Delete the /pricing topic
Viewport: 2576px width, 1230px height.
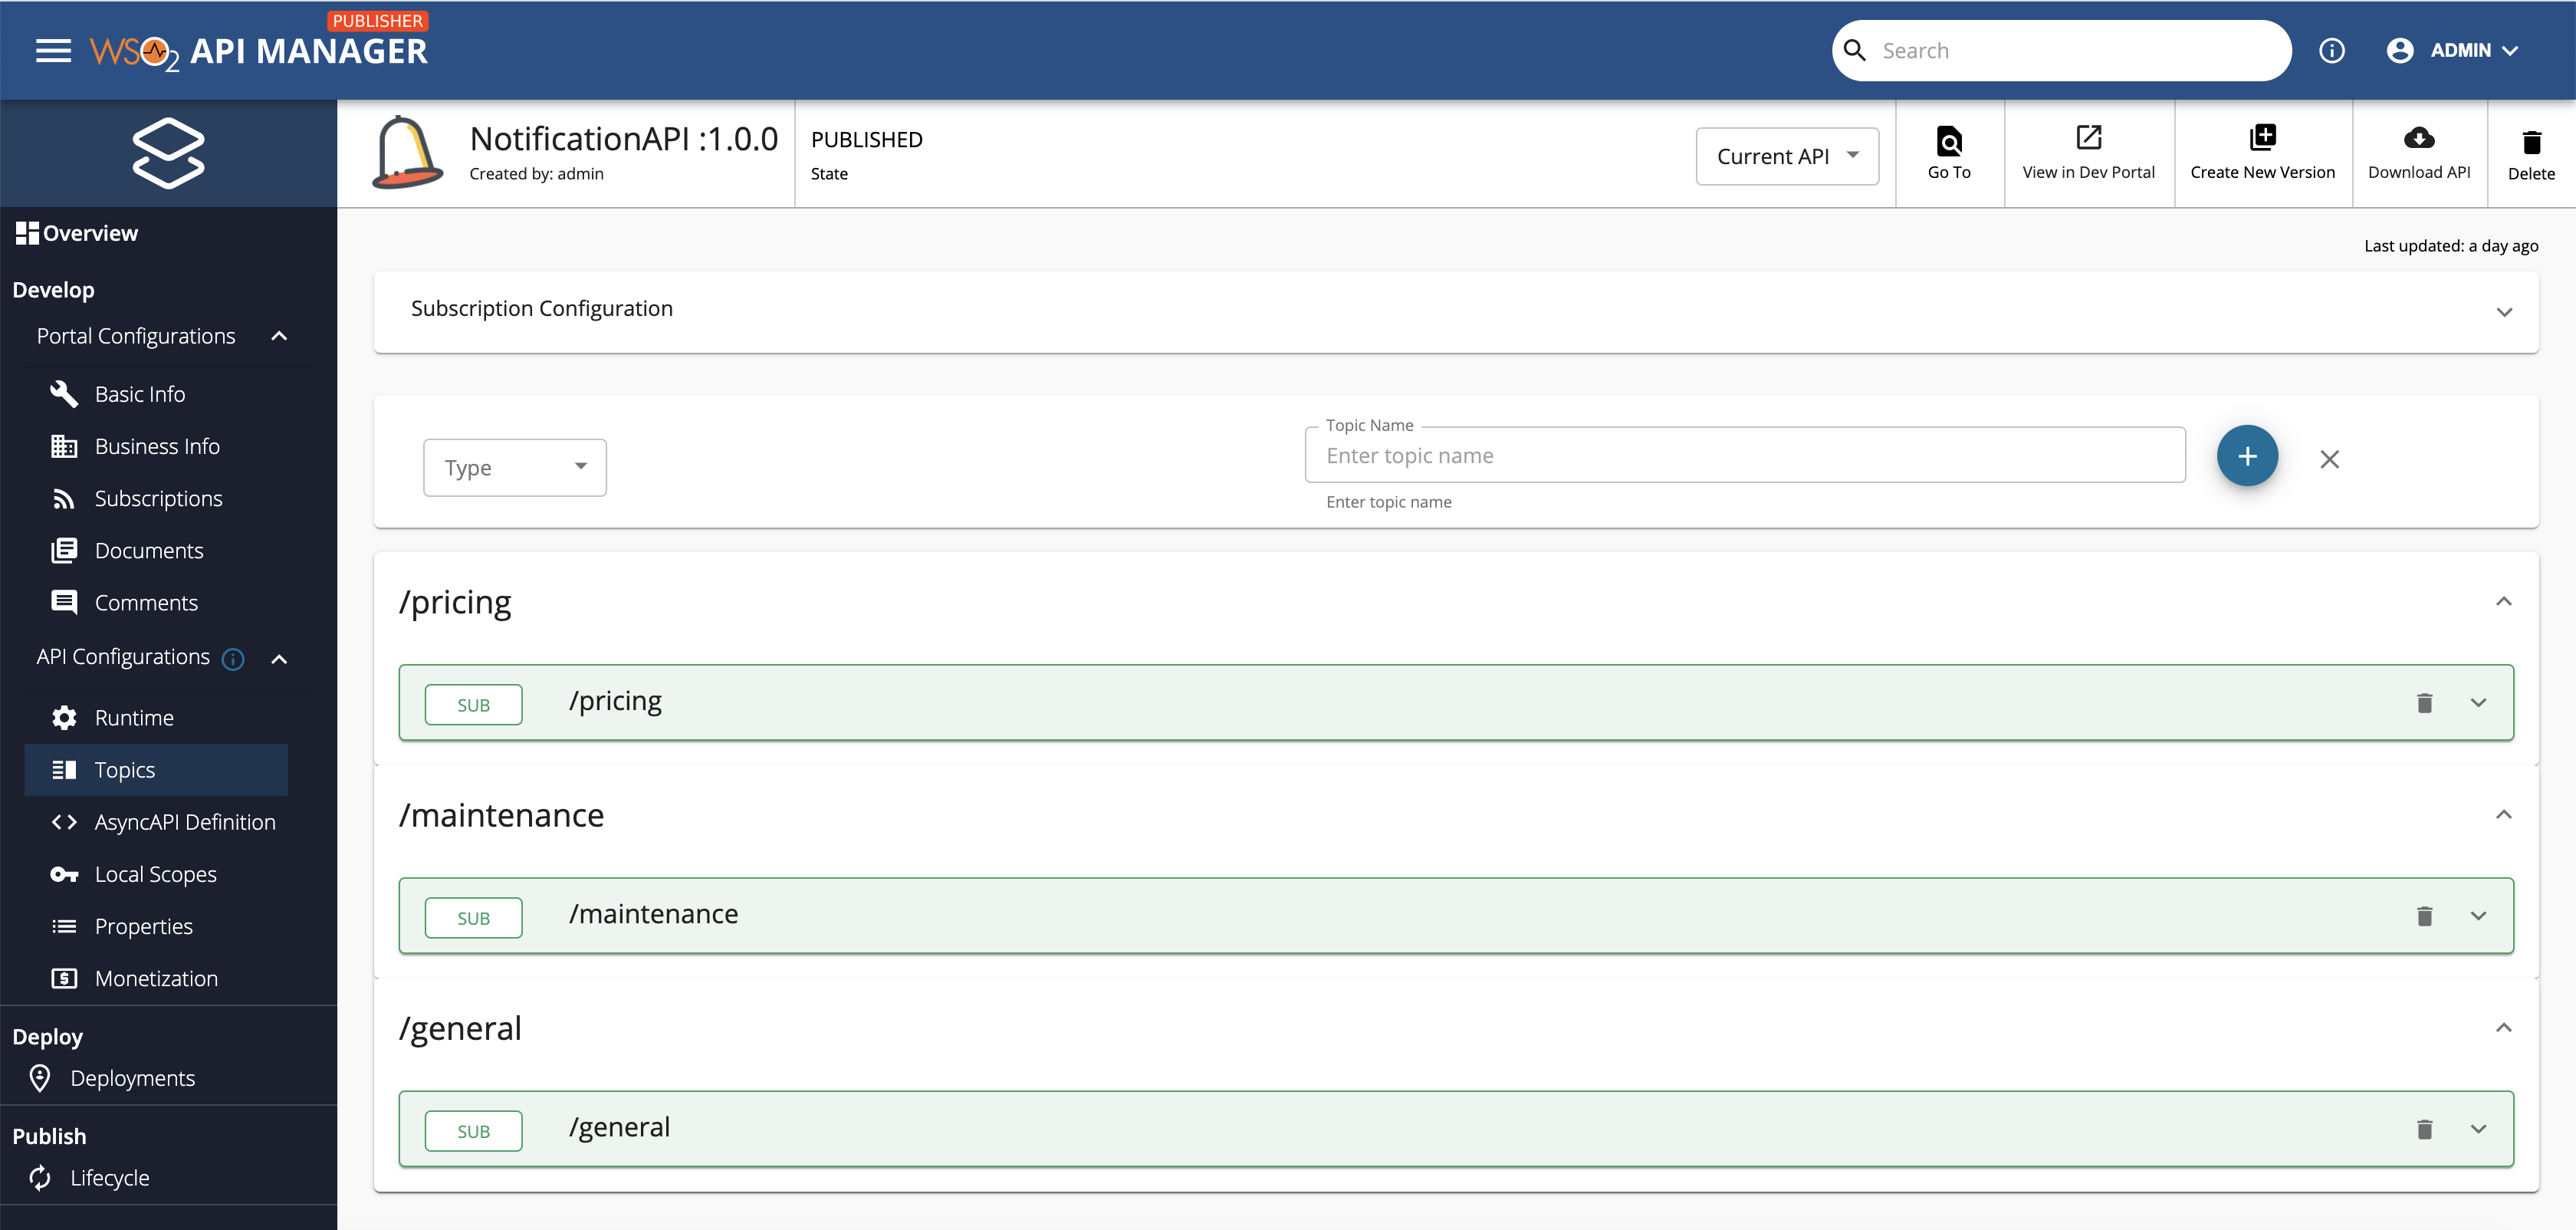click(2424, 702)
